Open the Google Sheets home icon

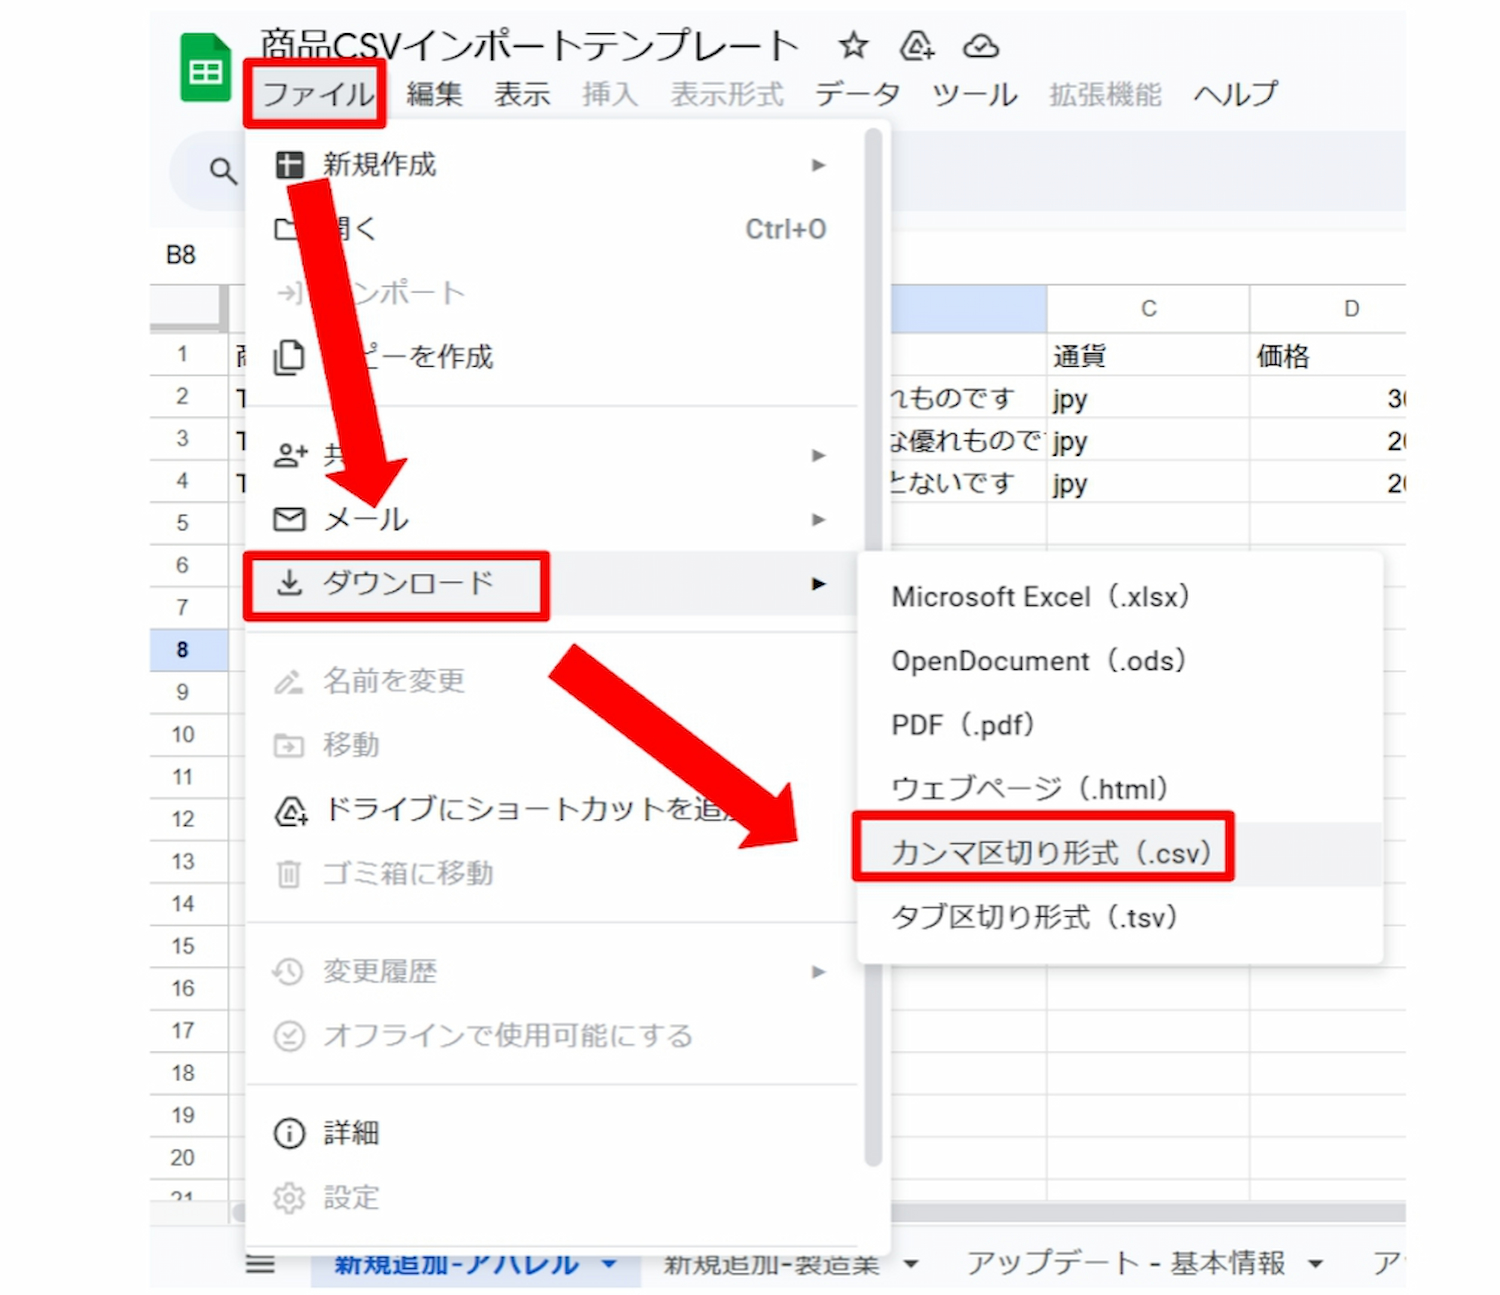205,69
